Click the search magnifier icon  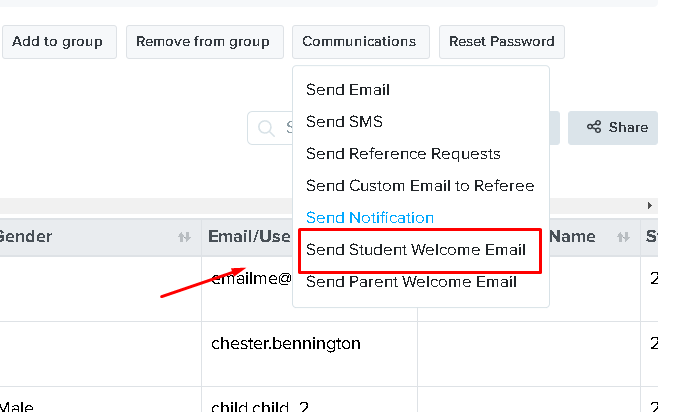[266, 128]
